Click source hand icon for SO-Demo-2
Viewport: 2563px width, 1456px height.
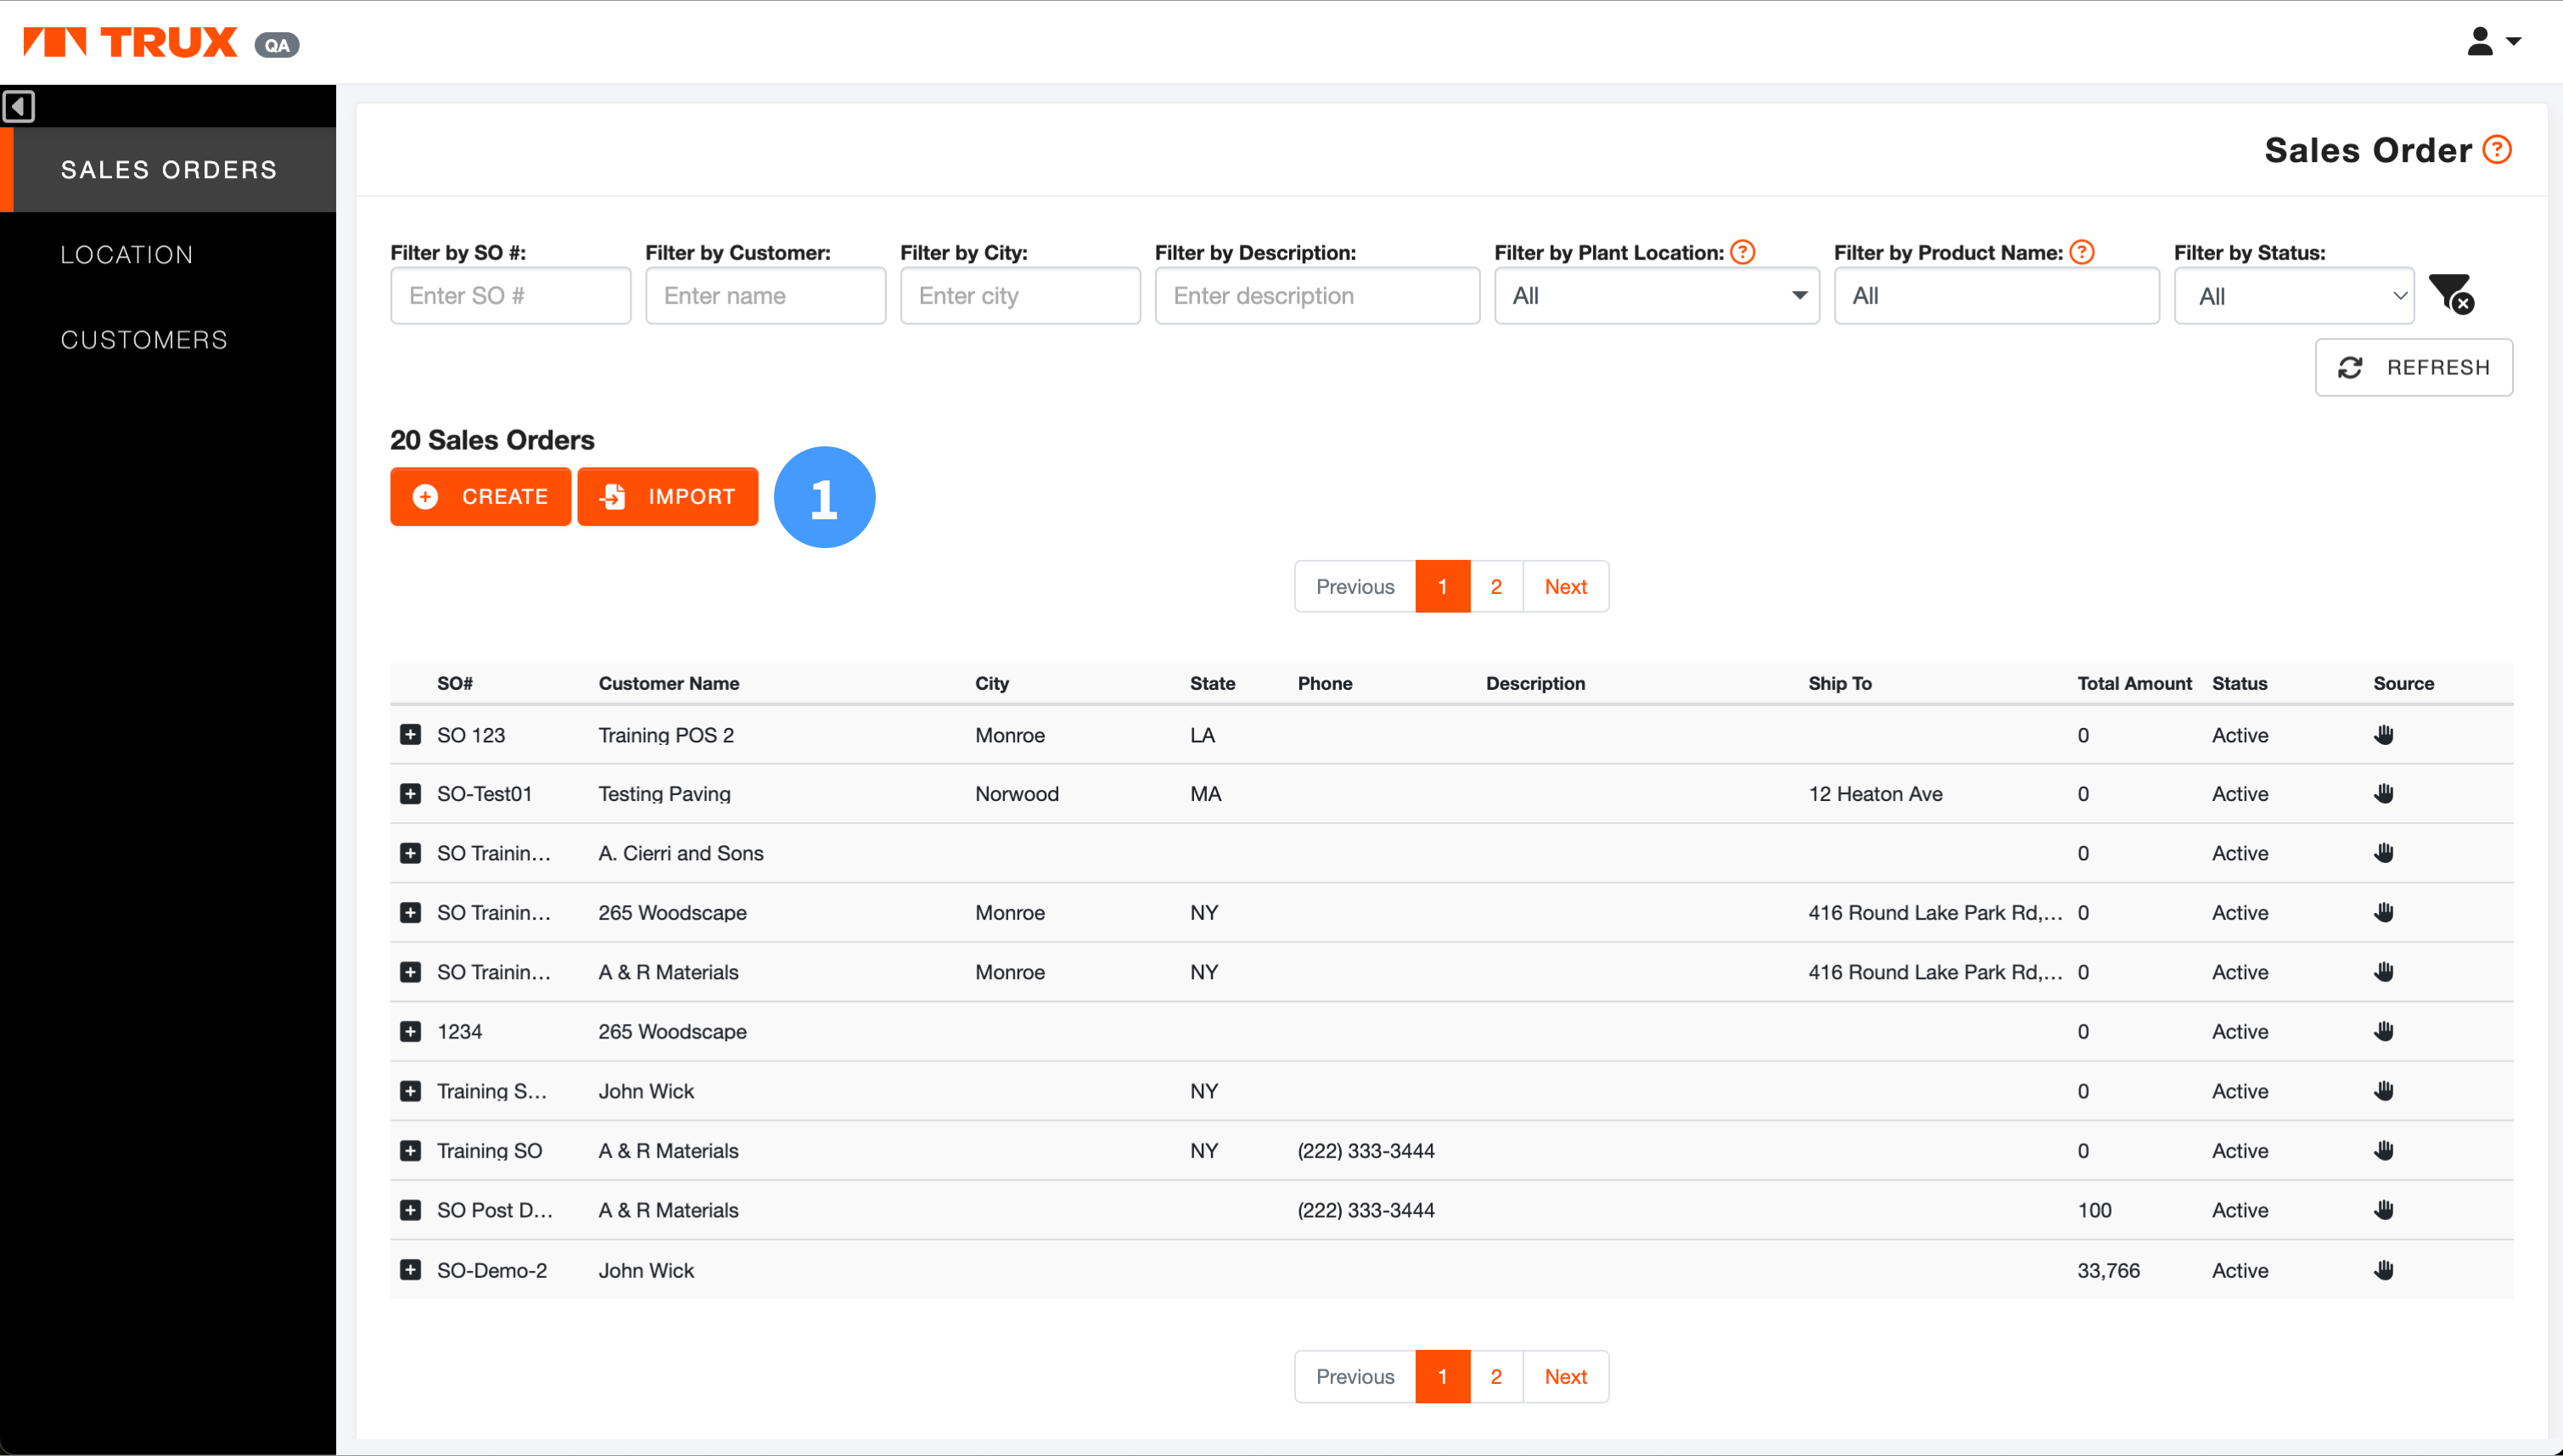click(2384, 1270)
